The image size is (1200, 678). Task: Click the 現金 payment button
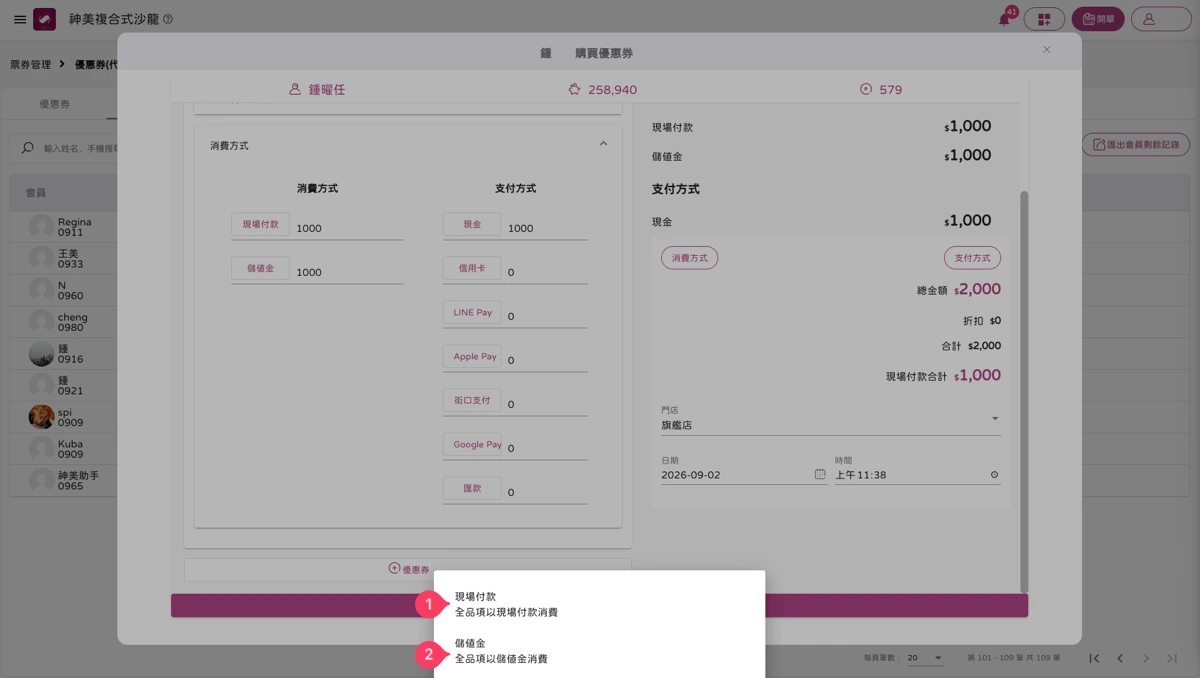click(472, 225)
